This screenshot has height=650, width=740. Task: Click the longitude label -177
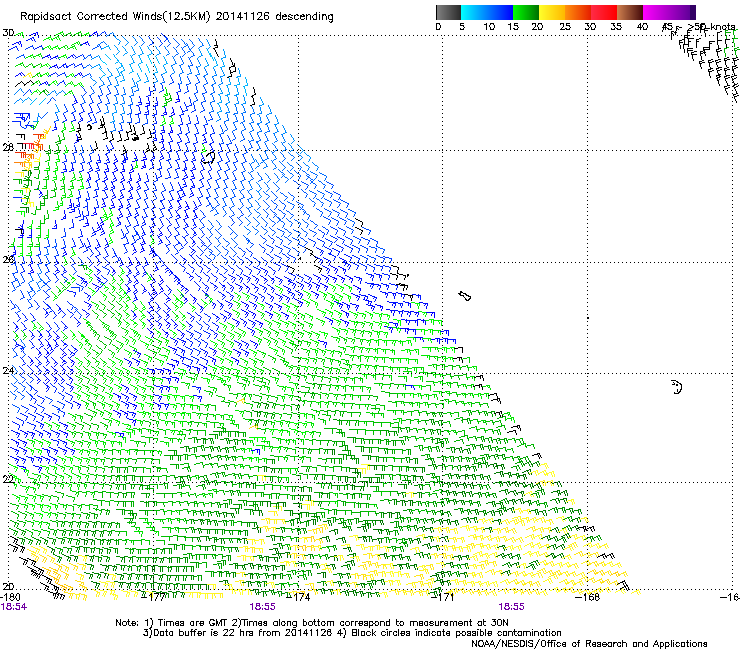click(155, 597)
